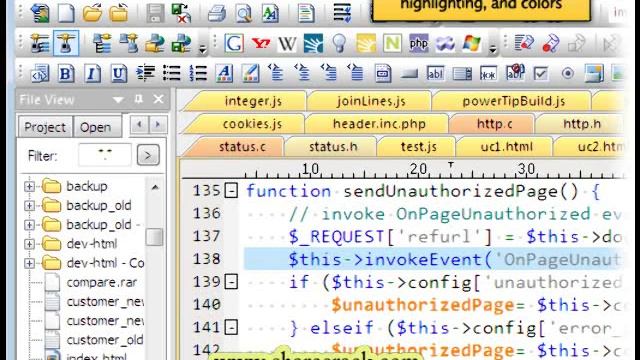Open the status.h tab
The image size is (640, 360).
[333, 147]
